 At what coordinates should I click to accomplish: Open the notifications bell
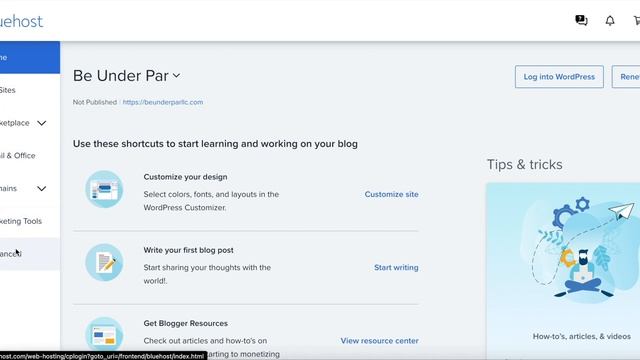tap(610, 20)
